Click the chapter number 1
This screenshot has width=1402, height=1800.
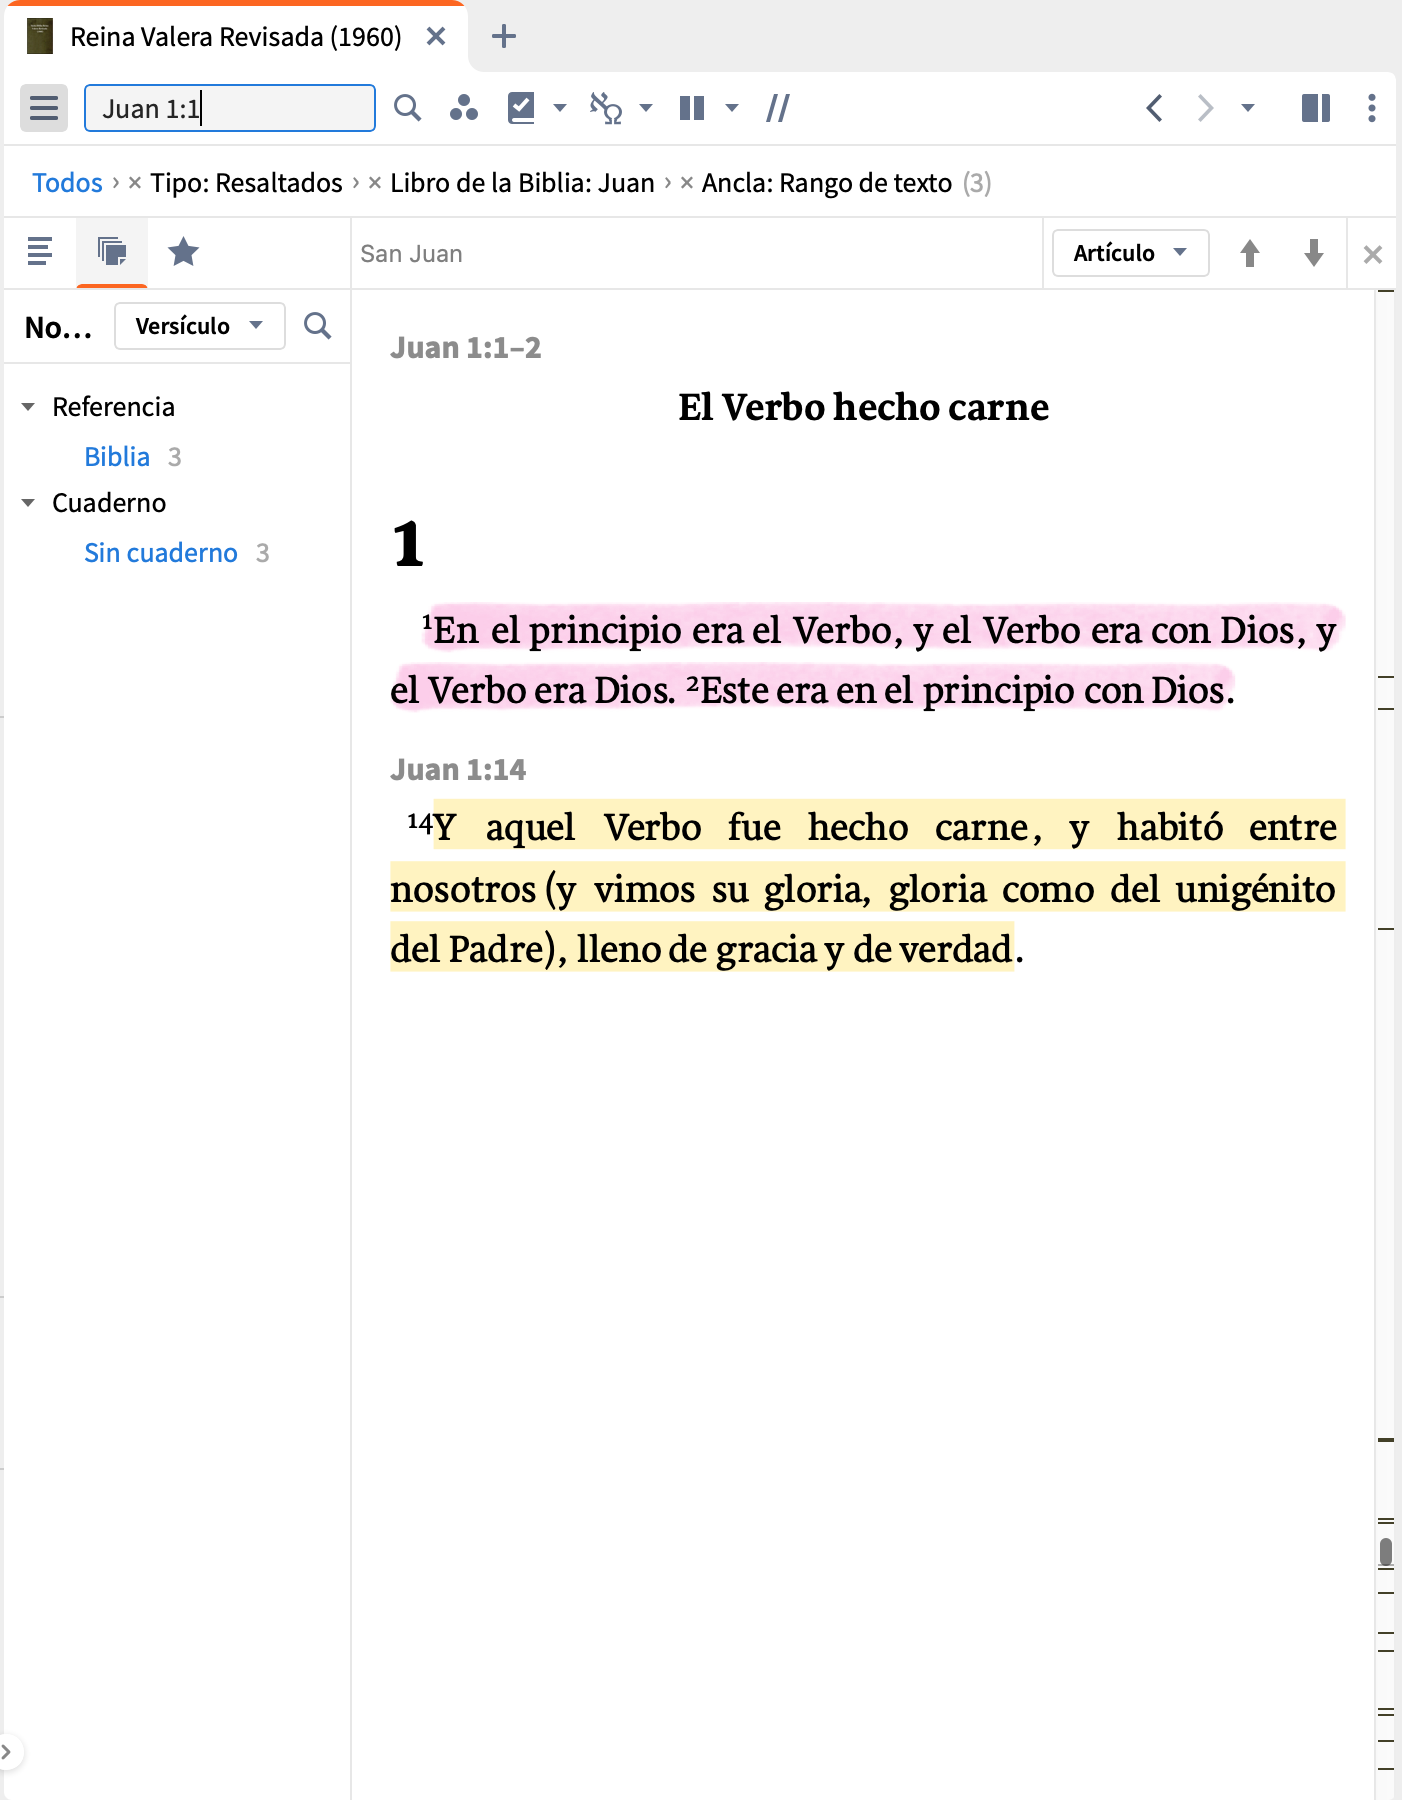pos(409,545)
